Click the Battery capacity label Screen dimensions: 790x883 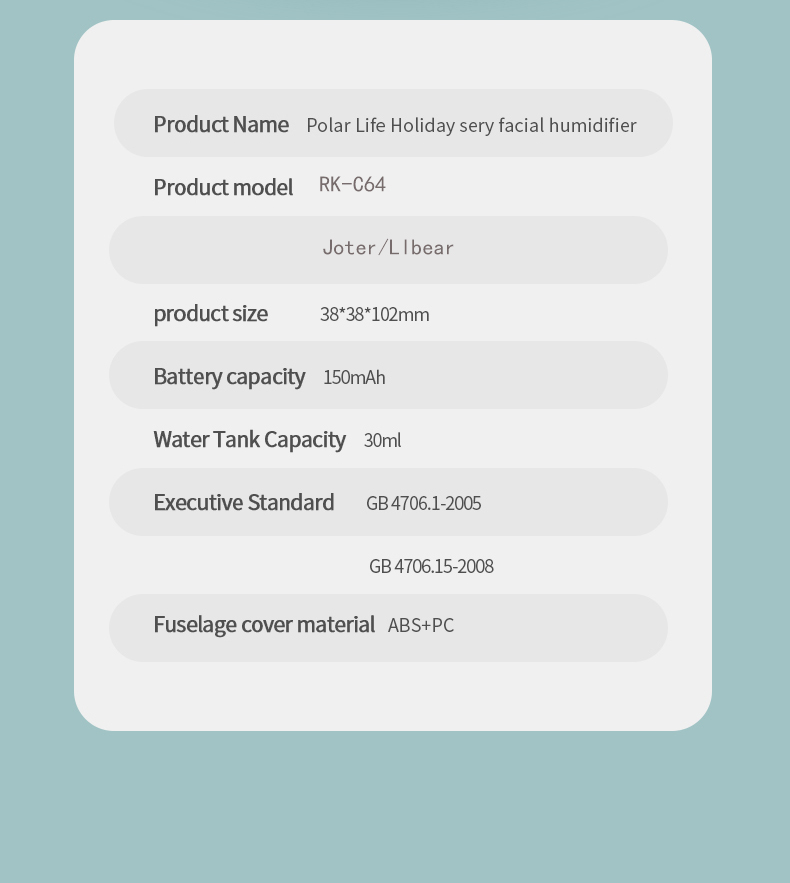click(x=229, y=377)
